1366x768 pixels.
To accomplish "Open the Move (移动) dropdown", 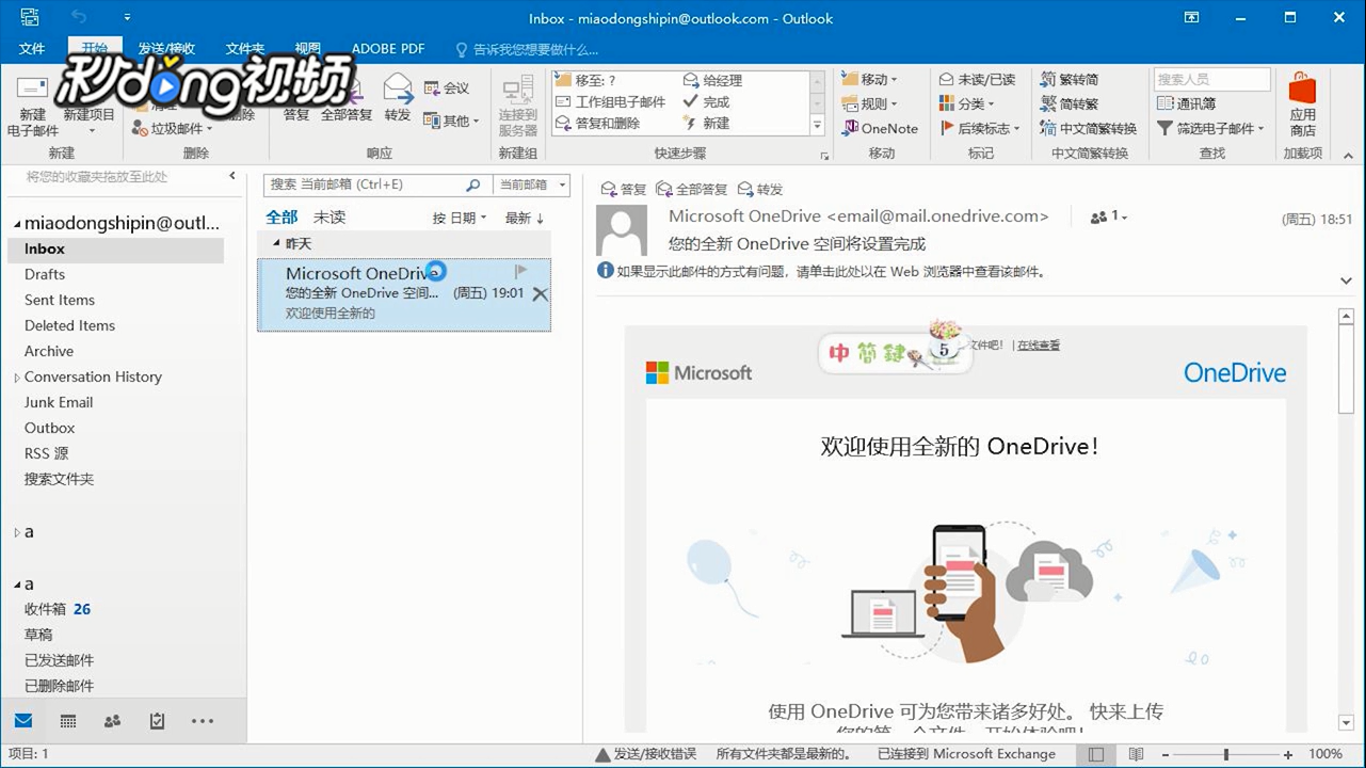I will click(x=869, y=79).
